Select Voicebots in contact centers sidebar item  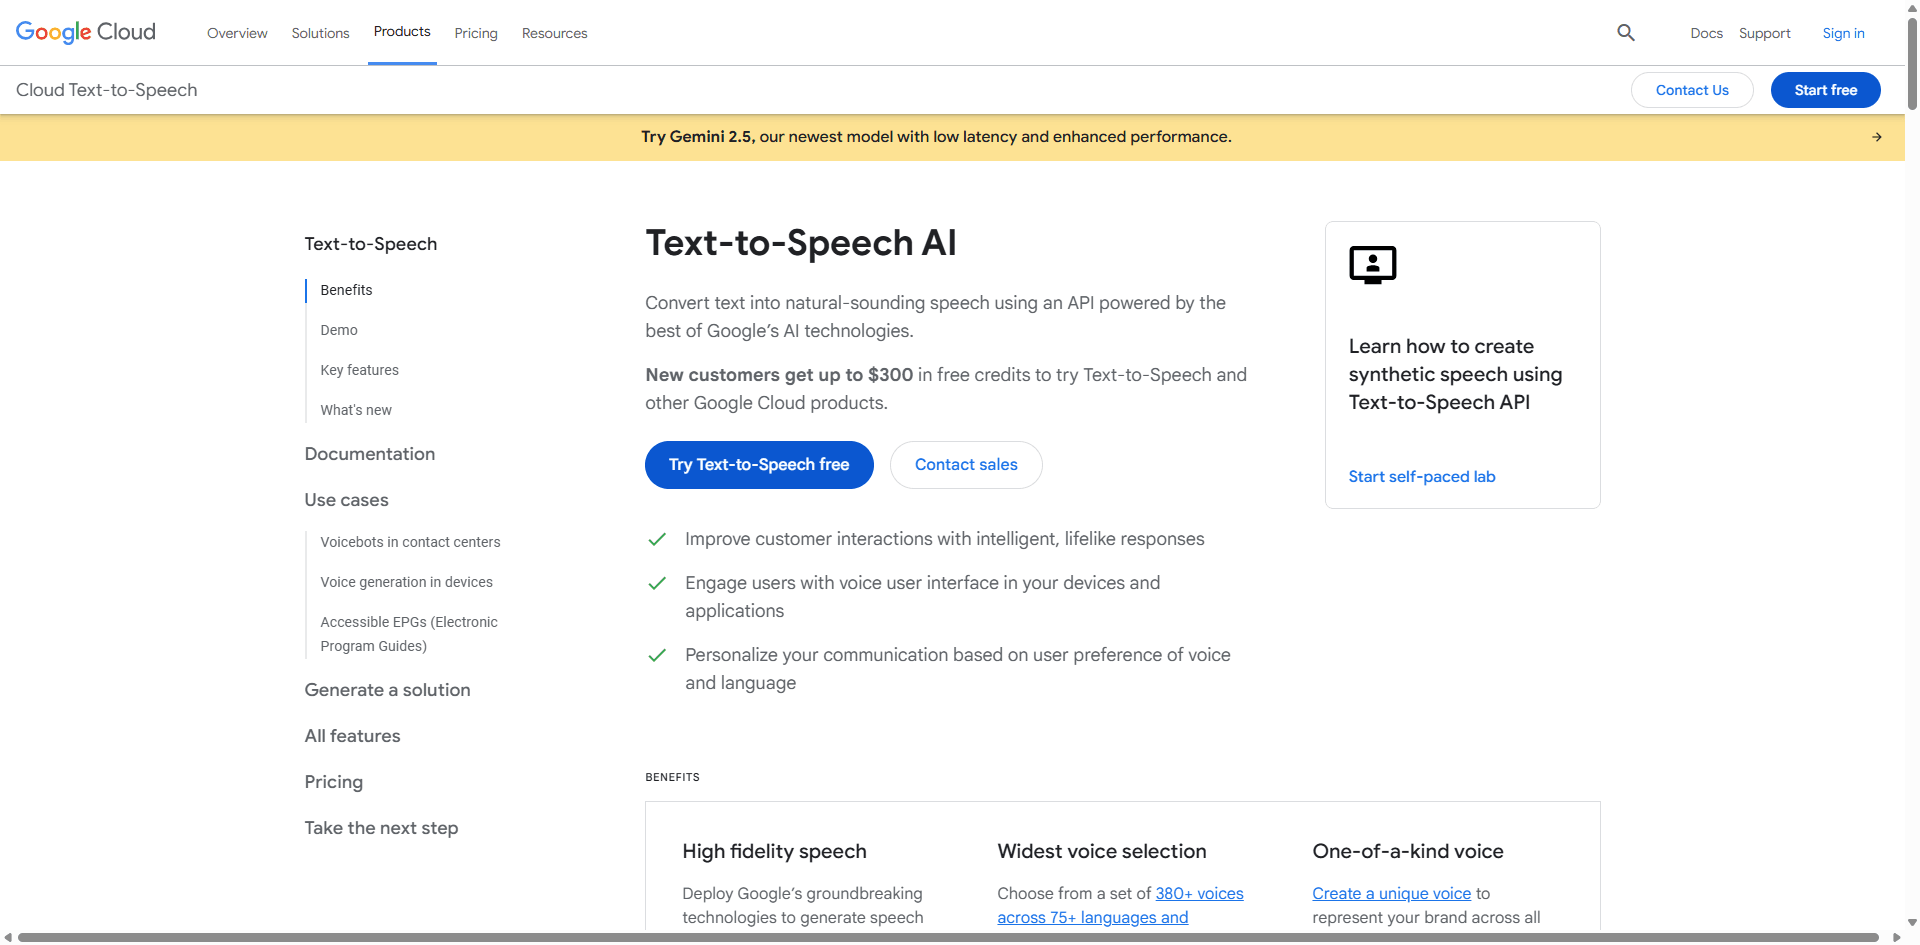pos(410,542)
